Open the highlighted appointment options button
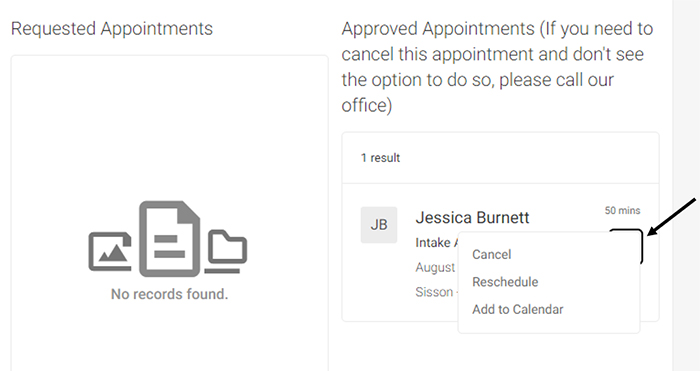 626,246
